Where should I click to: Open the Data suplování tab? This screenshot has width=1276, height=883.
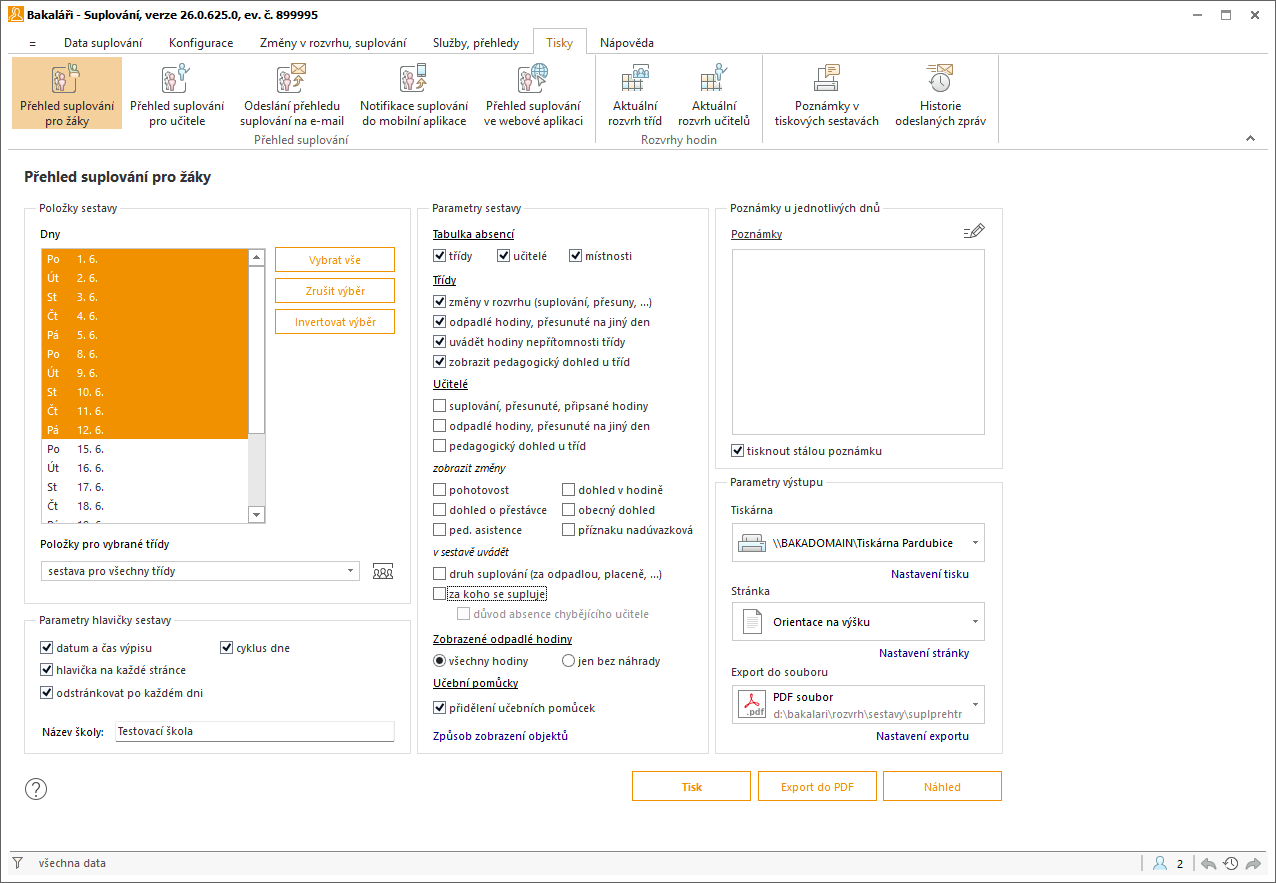pos(103,43)
